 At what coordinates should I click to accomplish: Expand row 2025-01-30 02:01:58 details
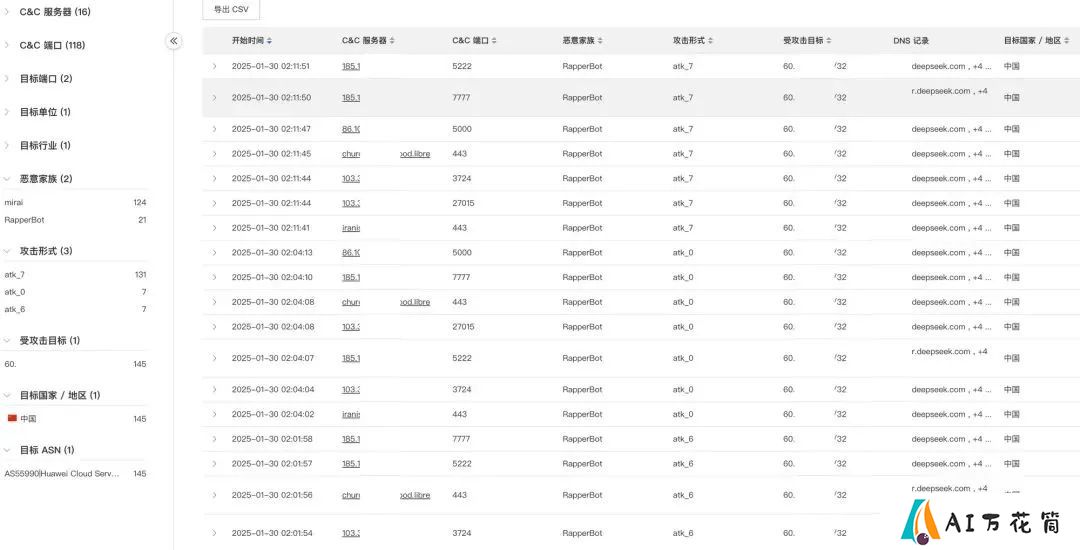tap(214, 439)
